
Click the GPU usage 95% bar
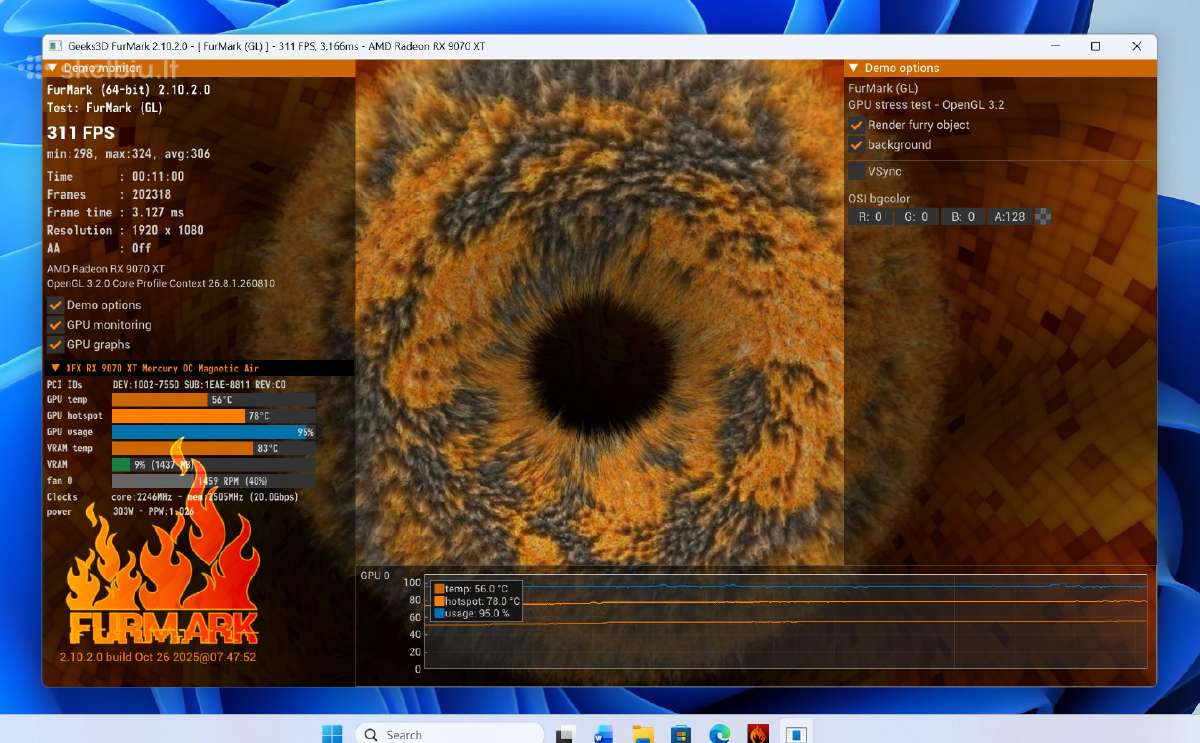[214, 432]
